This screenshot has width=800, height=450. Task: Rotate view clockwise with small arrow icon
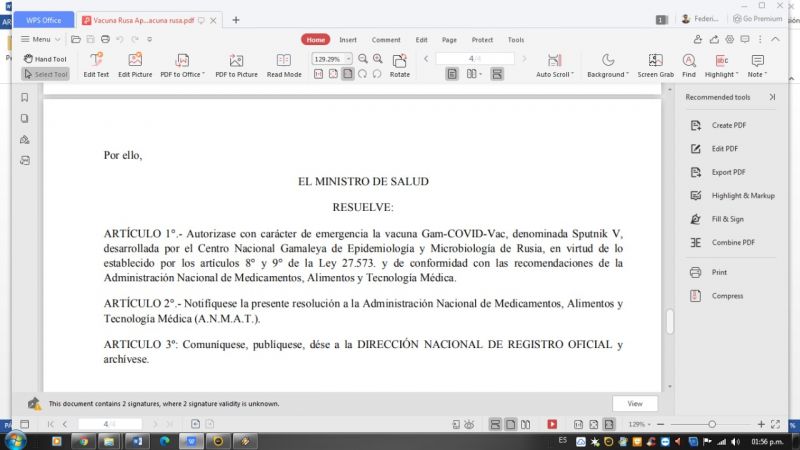pos(362,74)
